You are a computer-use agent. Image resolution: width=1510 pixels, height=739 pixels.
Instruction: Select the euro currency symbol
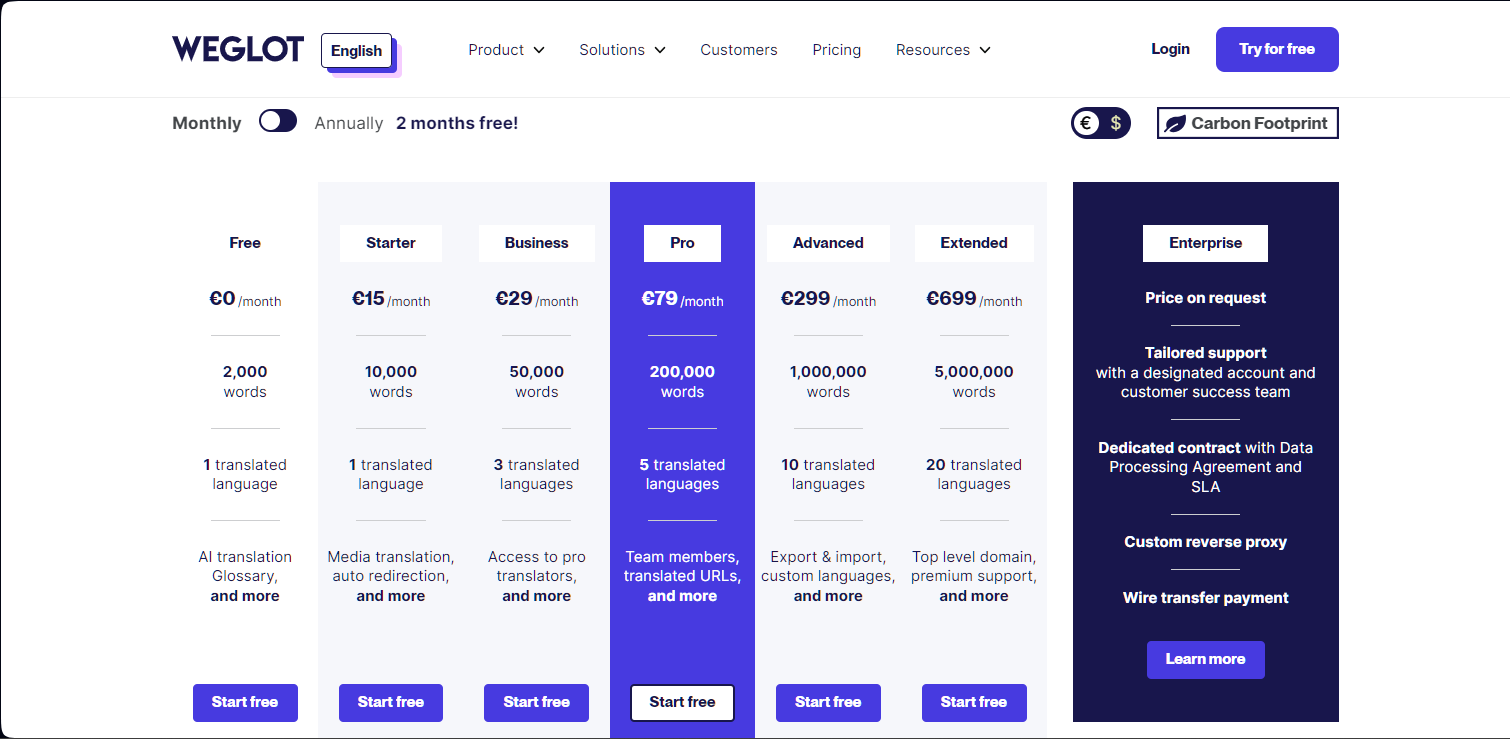pyautogui.click(x=1086, y=123)
